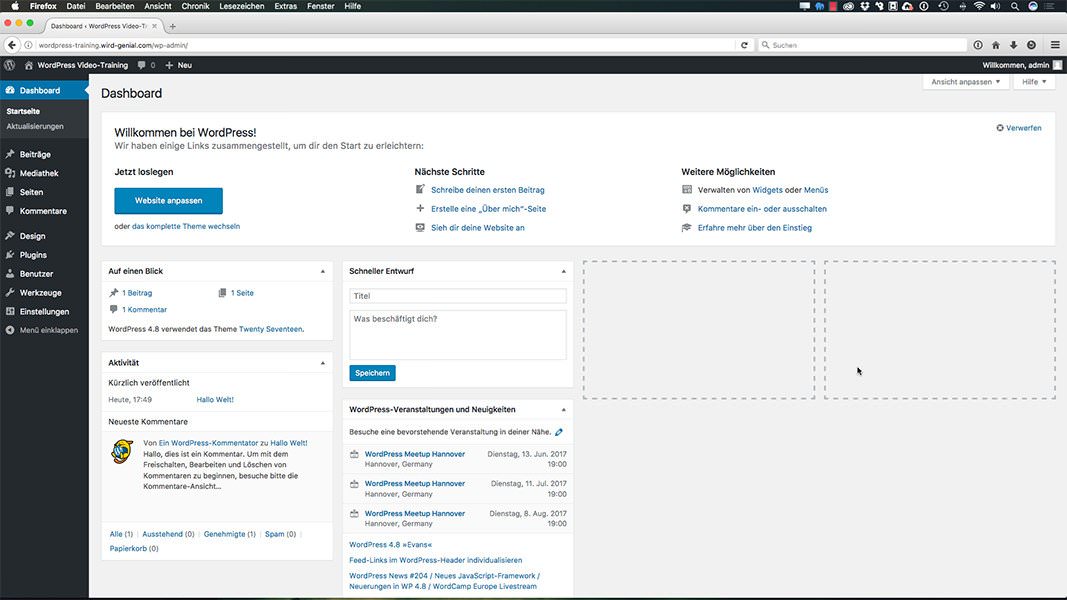Open the Aktualisierungen submenu item

click(x=35, y=127)
